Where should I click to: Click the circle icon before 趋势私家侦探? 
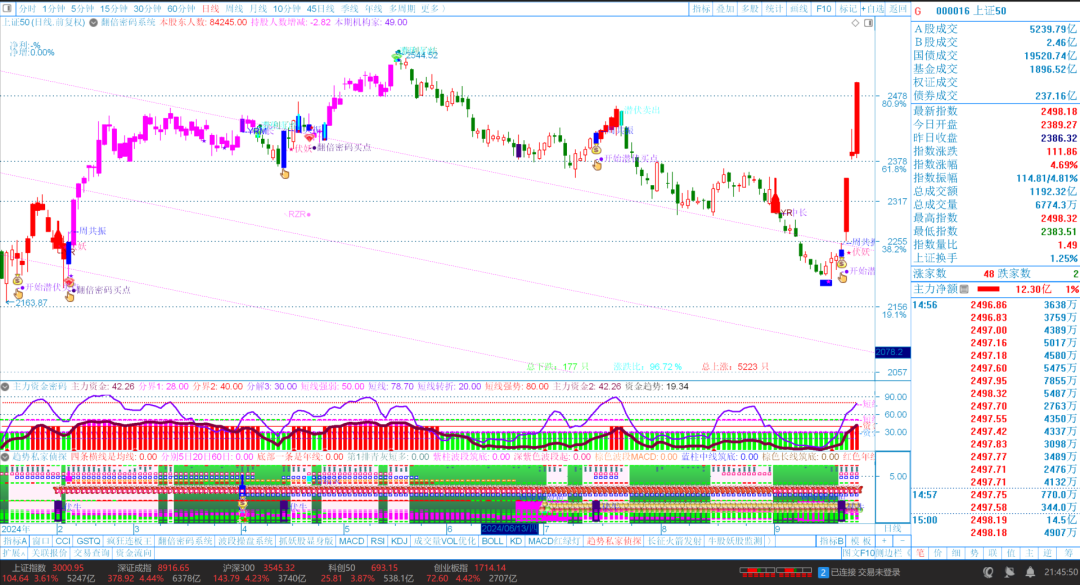pyautogui.click(x=5, y=457)
